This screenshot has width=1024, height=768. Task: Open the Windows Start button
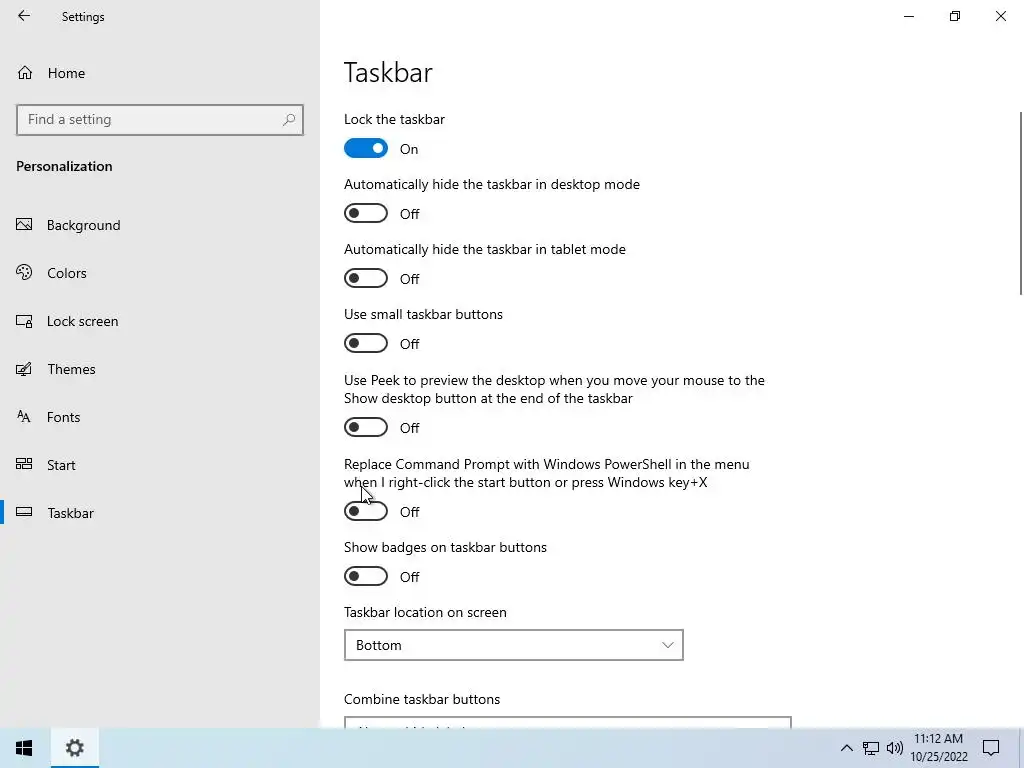[x=24, y=748]
